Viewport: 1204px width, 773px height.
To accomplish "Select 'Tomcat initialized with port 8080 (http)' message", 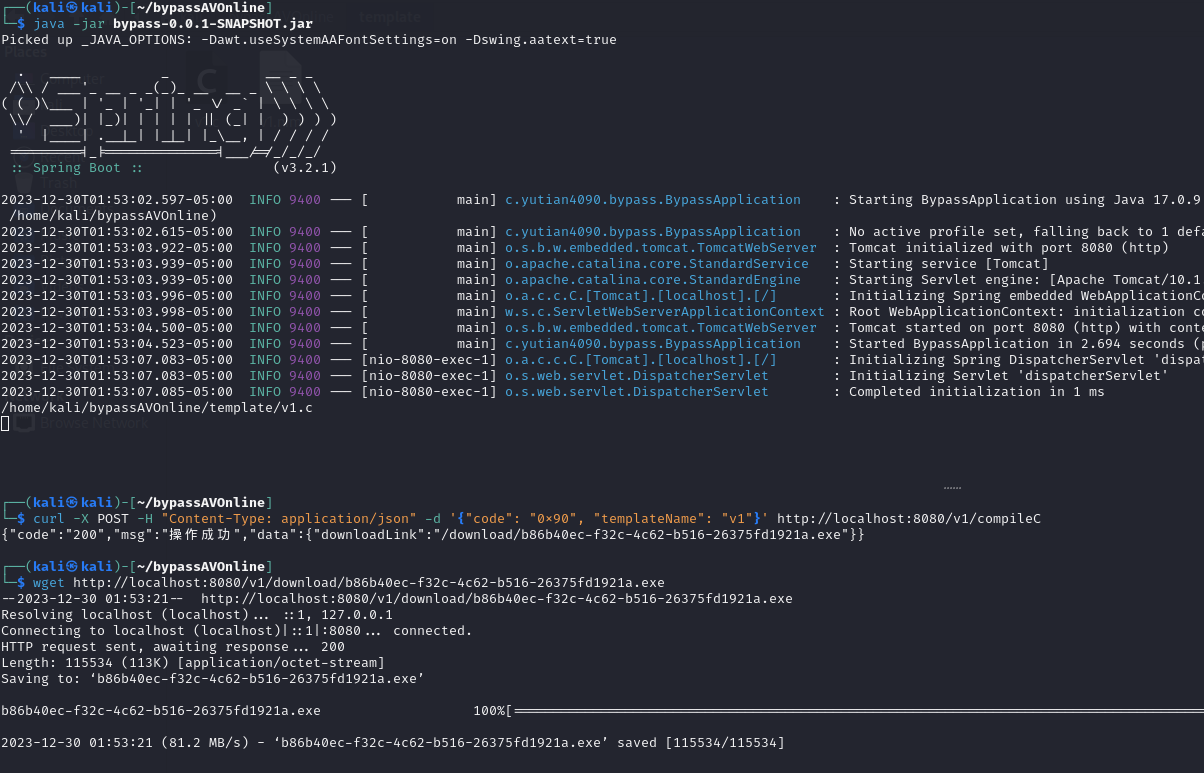I will [x=1009, y=248].
